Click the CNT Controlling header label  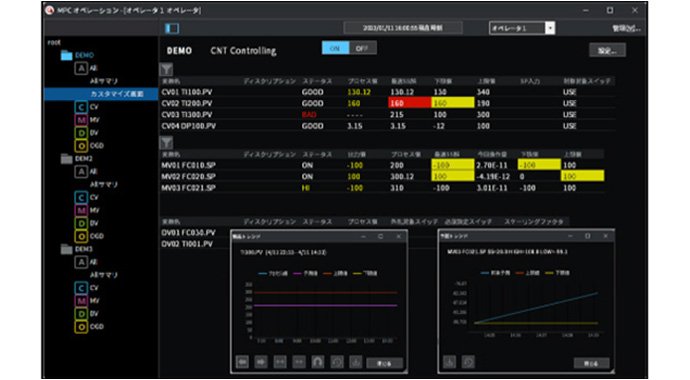[243, 51]
